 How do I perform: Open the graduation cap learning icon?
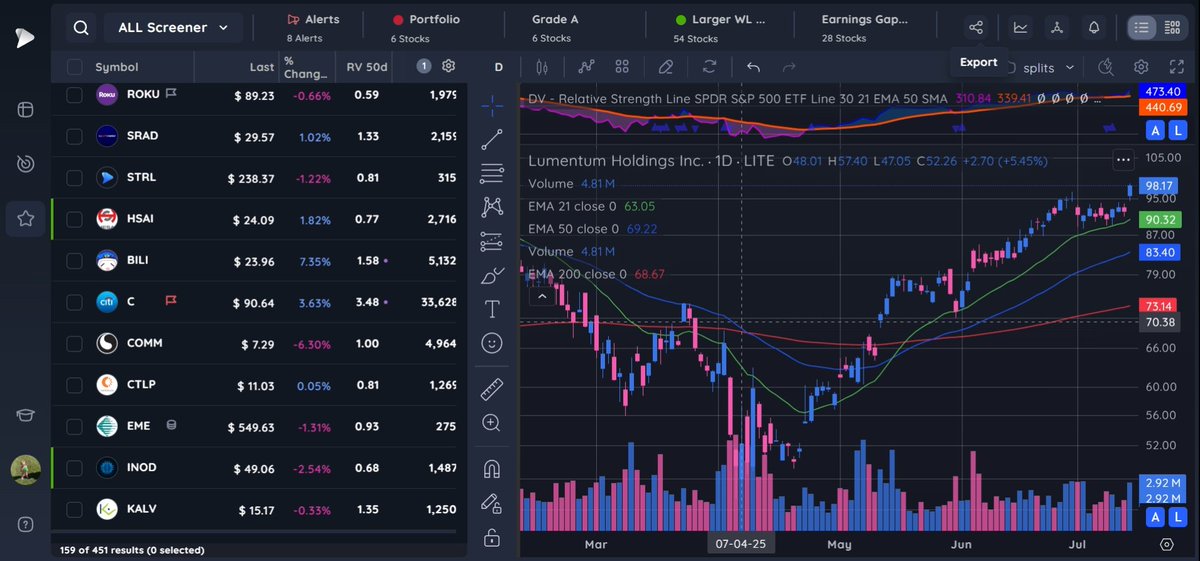(26, 417)
